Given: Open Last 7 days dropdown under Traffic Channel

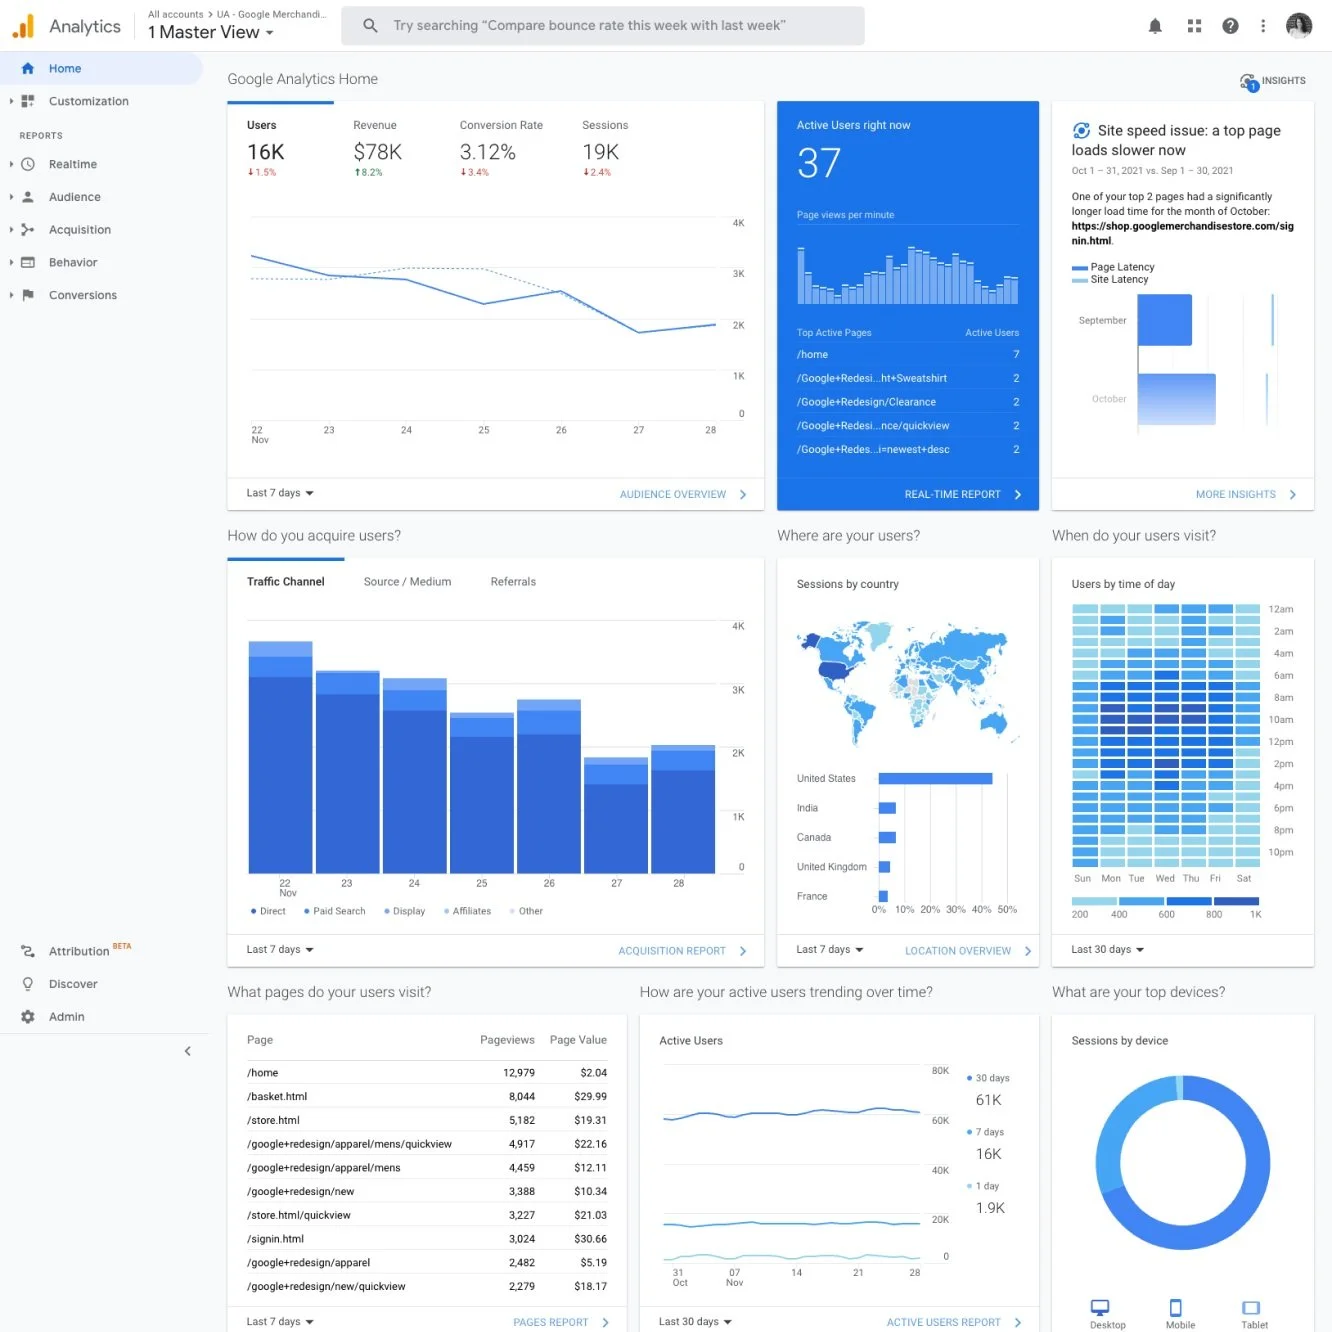Looking at the screenshot, I should (280, 950).
